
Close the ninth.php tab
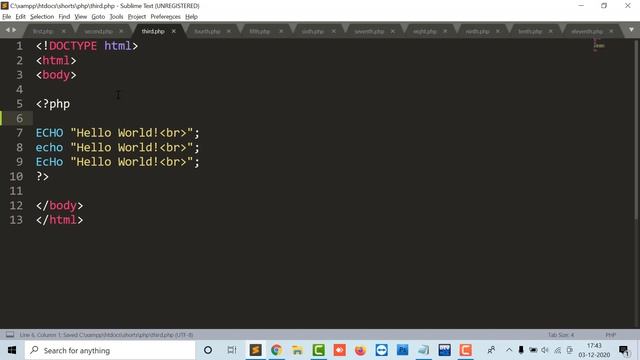(498, 31)
